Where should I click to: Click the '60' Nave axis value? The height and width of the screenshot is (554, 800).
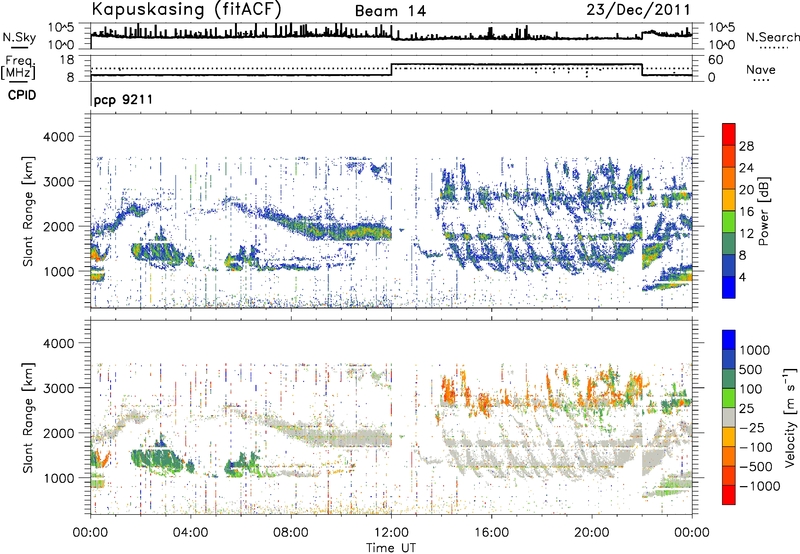[715, 60]
